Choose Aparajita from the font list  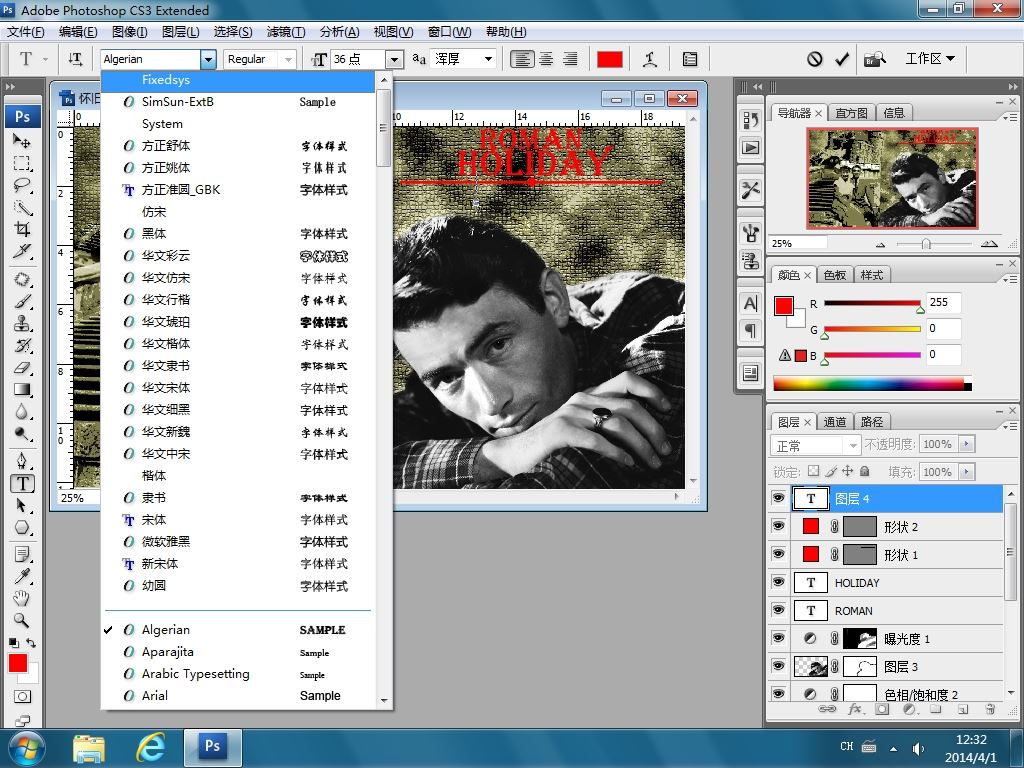tap(238, 652)
